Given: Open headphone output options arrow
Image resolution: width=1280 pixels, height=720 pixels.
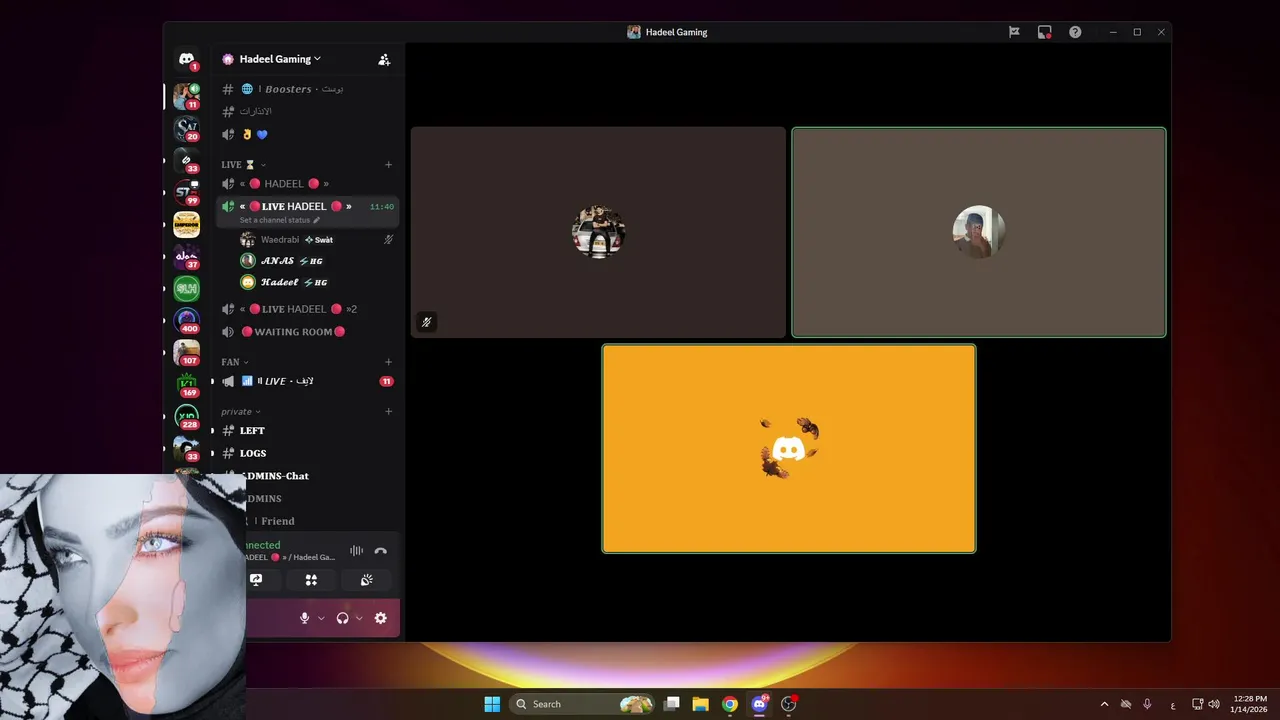Looking at the screenshot, I should (359, 618).
